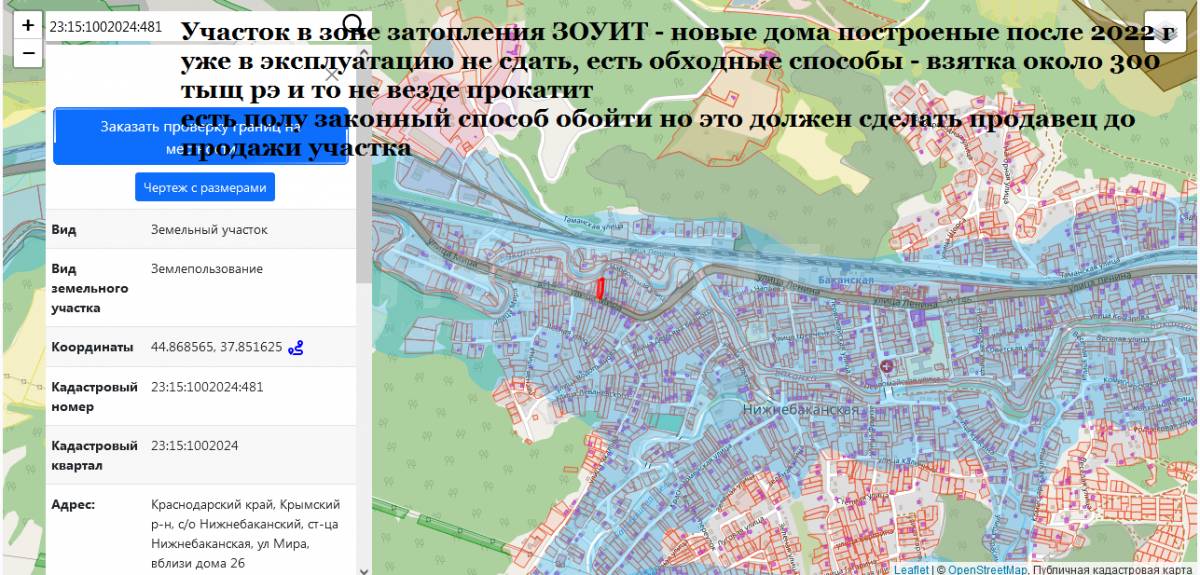Select the red highlighted parcel on map
Image resolution: width=1200 pixels, height=575 pixels.
click(x=600, y=288)
